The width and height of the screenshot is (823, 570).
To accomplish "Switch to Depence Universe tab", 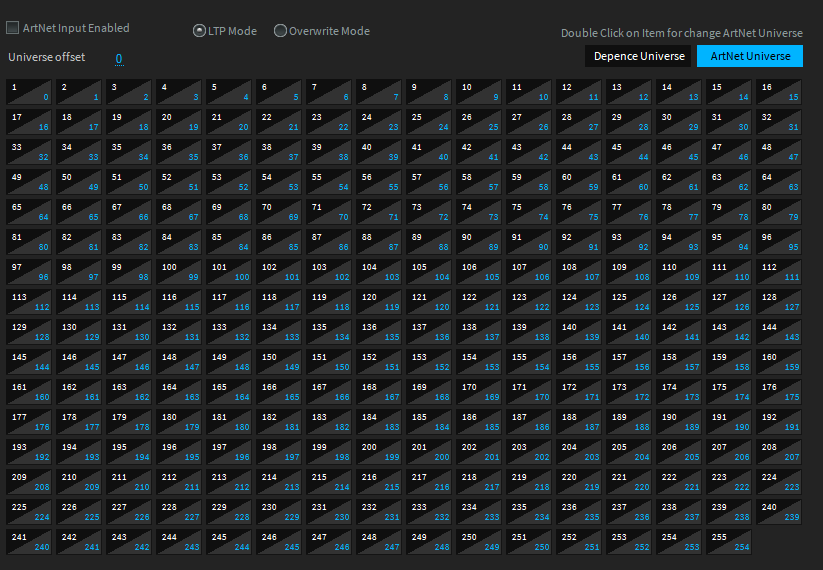I will point(639,56).
